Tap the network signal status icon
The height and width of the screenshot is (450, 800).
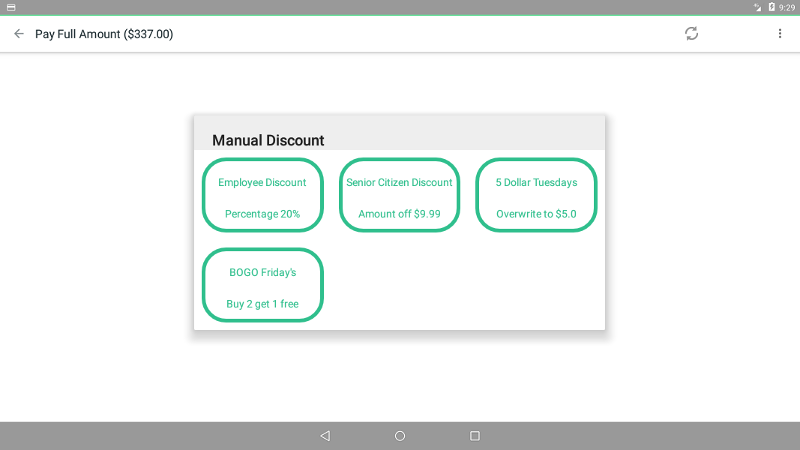(x=758, y=7)
